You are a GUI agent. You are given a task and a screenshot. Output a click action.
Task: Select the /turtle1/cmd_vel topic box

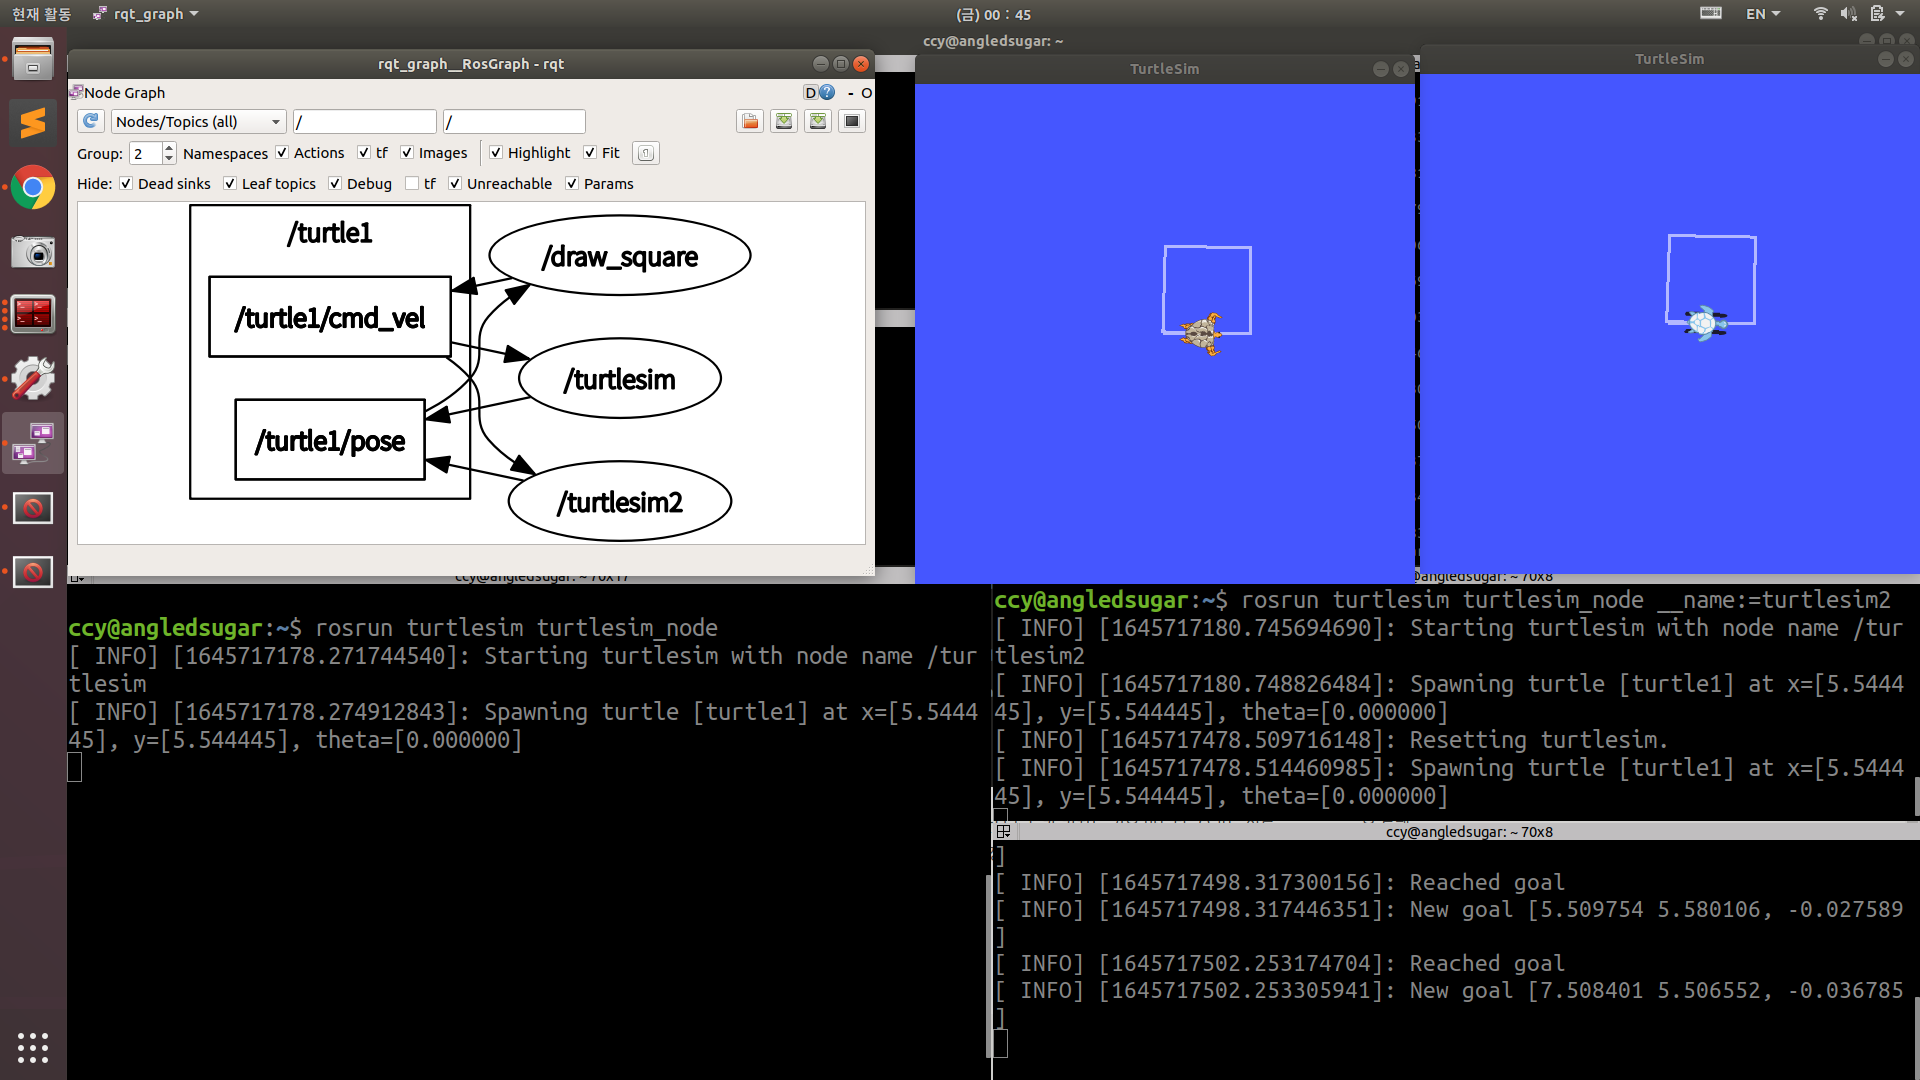330,317
